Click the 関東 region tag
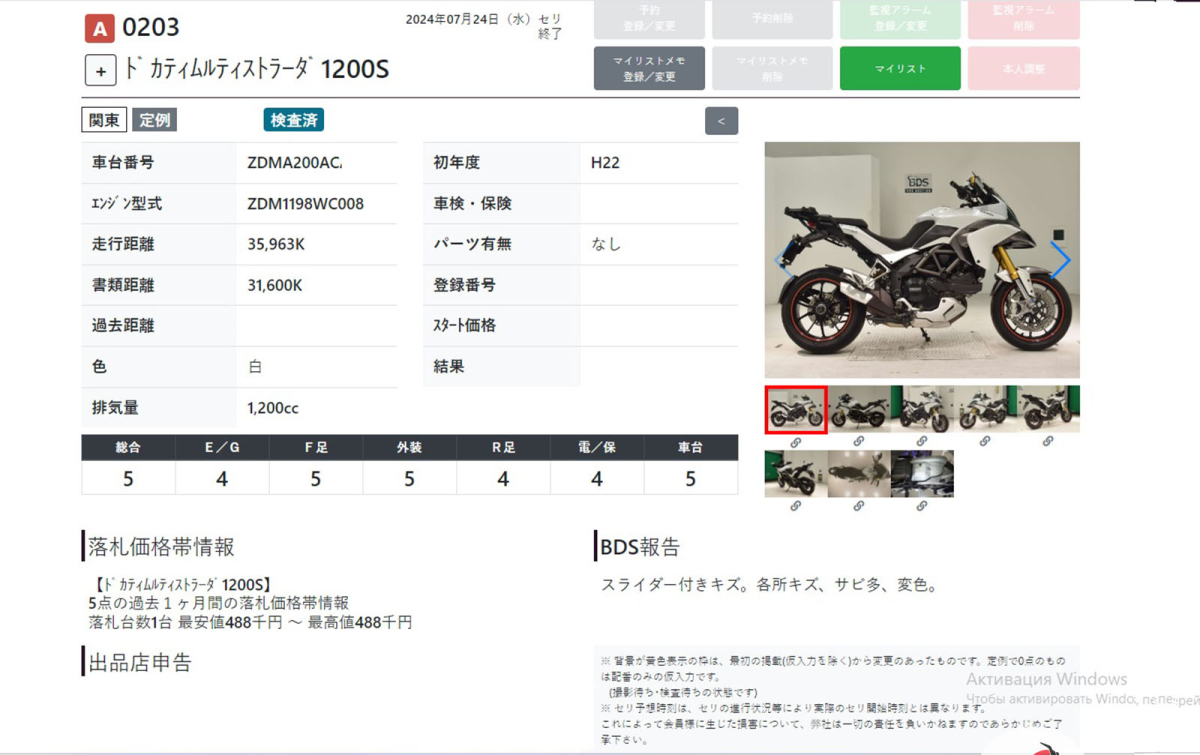This screenshot has height=755, width=1200. [x=104, y=120]
